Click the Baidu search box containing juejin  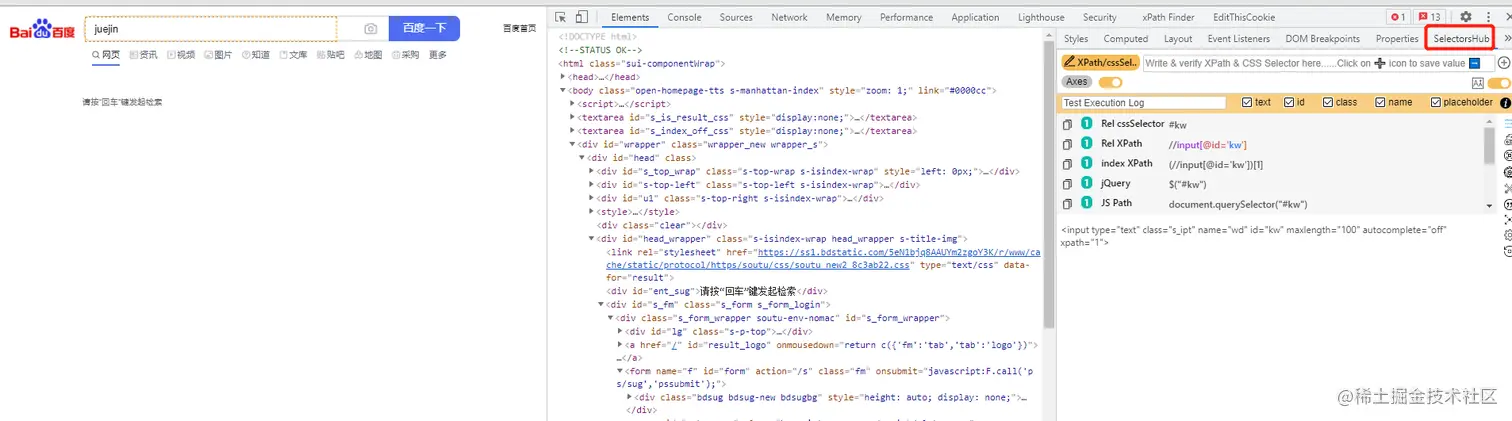click(210, 29)
